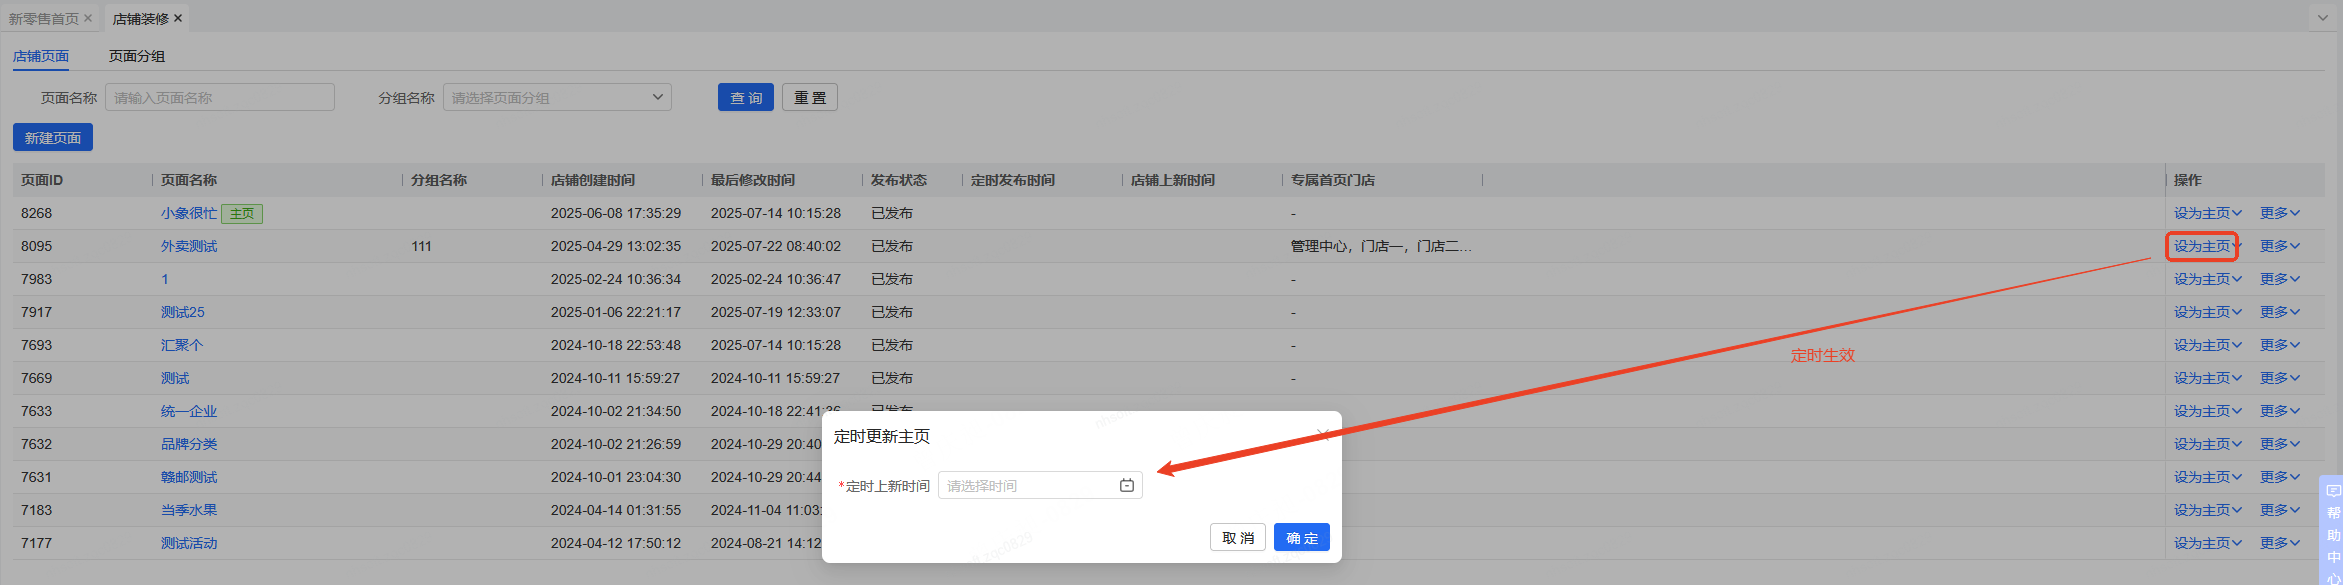Open the page named 1 link
Screen dimensions: 2343x585
tap(165, 279)
